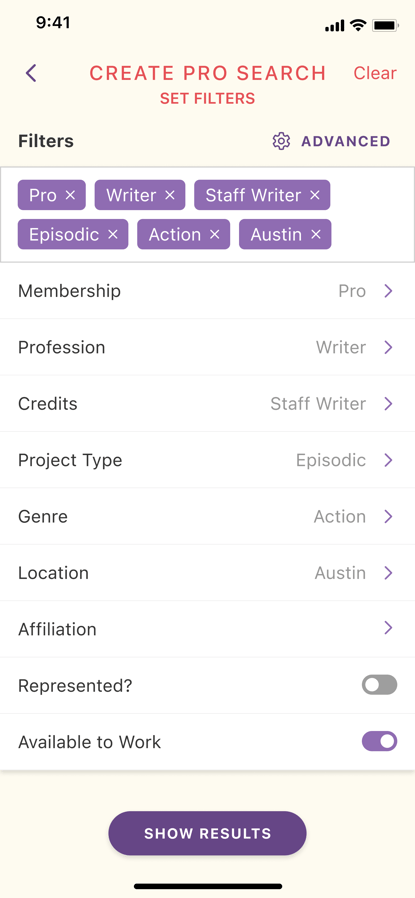Screen dimensions: 415x898
Task: Remove the Action filter chip
Action: pyautogui.click(x=215, y=234)
